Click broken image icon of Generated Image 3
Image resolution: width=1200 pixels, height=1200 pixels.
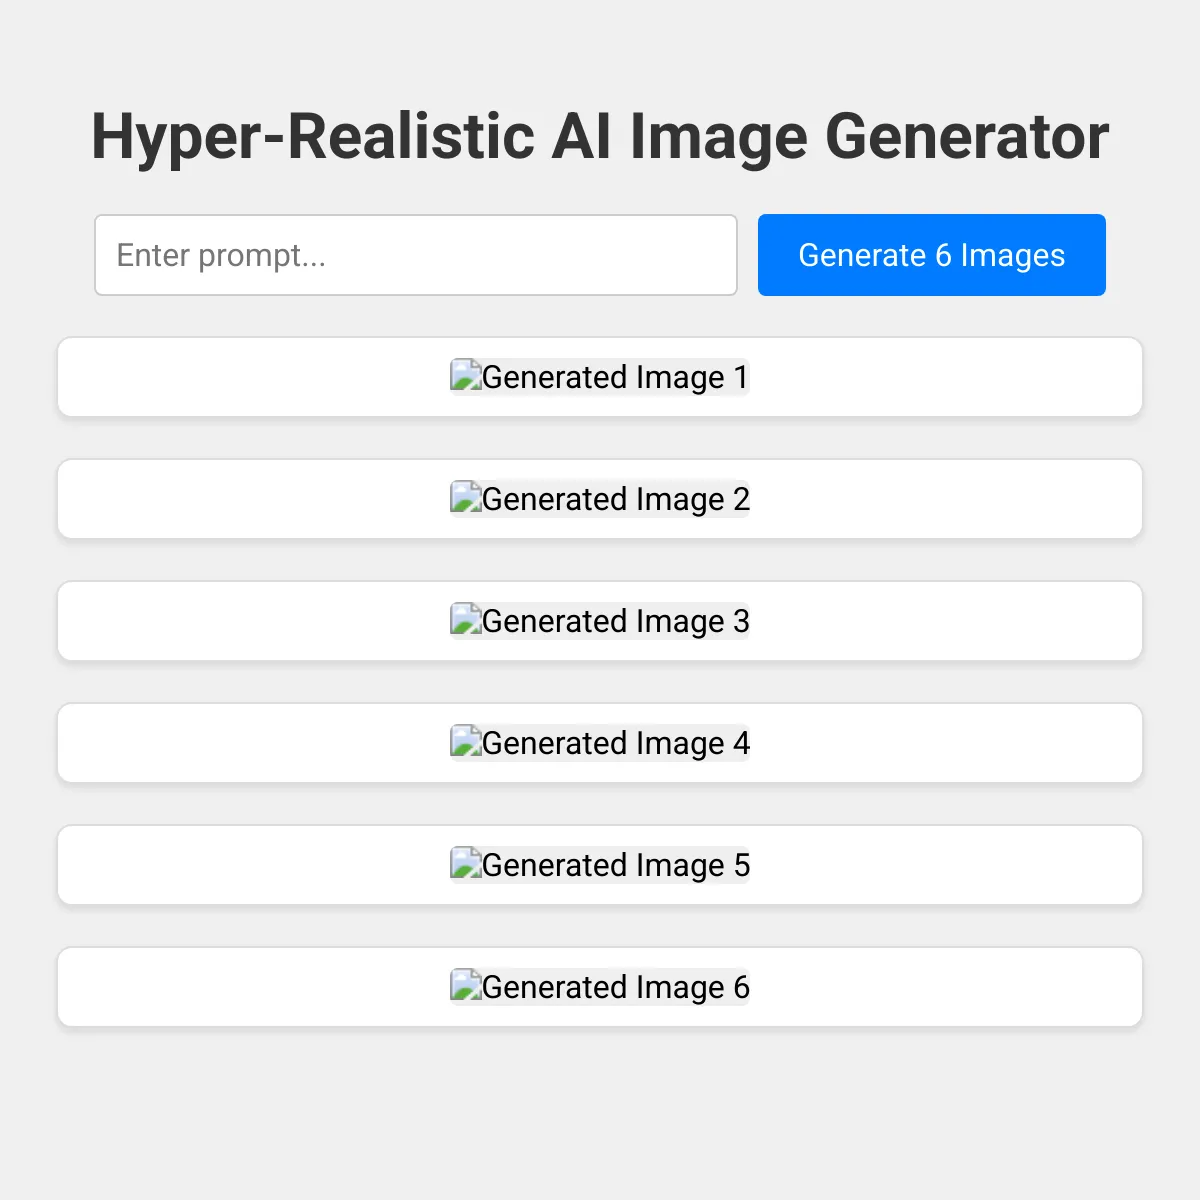(x=466, y=620)
